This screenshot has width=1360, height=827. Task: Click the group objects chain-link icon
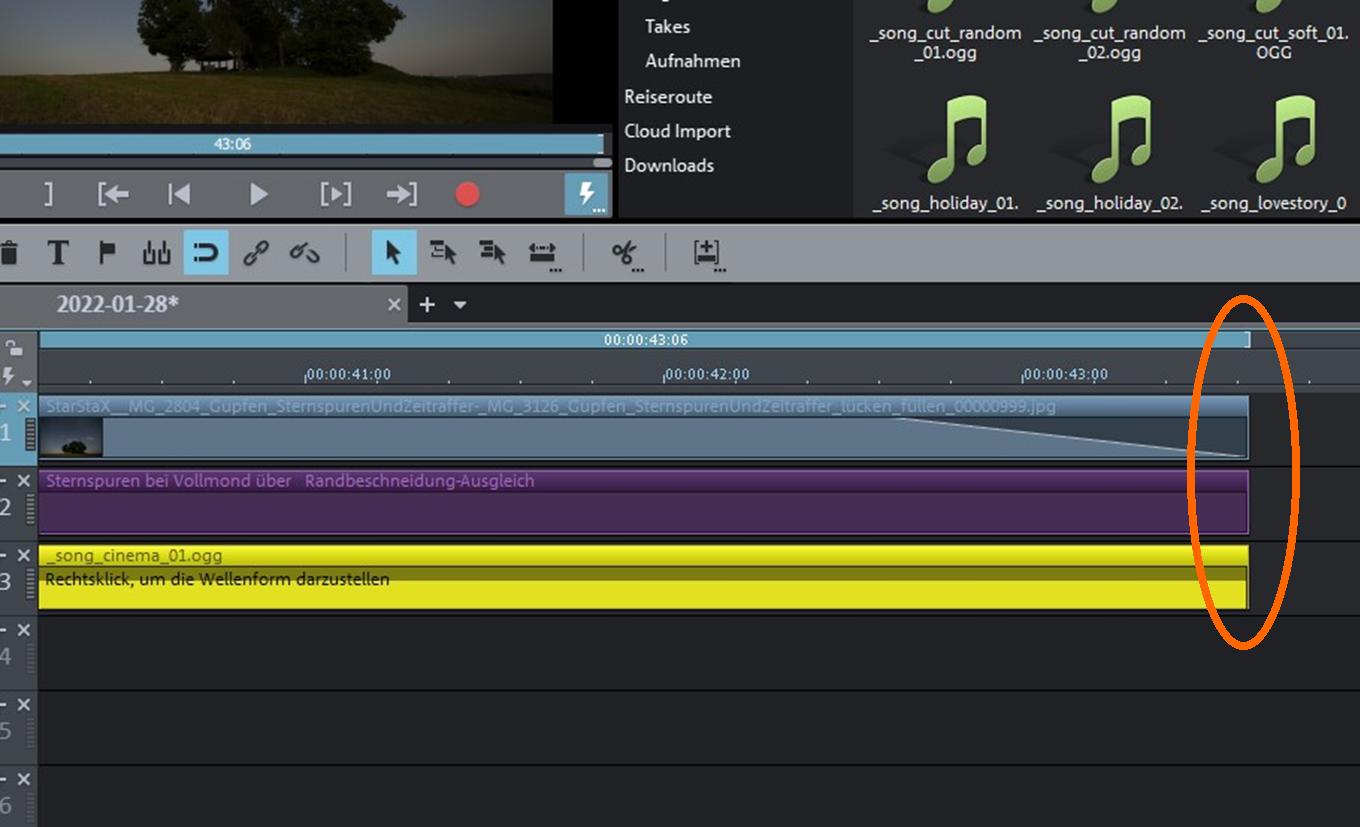click(256, 253)
